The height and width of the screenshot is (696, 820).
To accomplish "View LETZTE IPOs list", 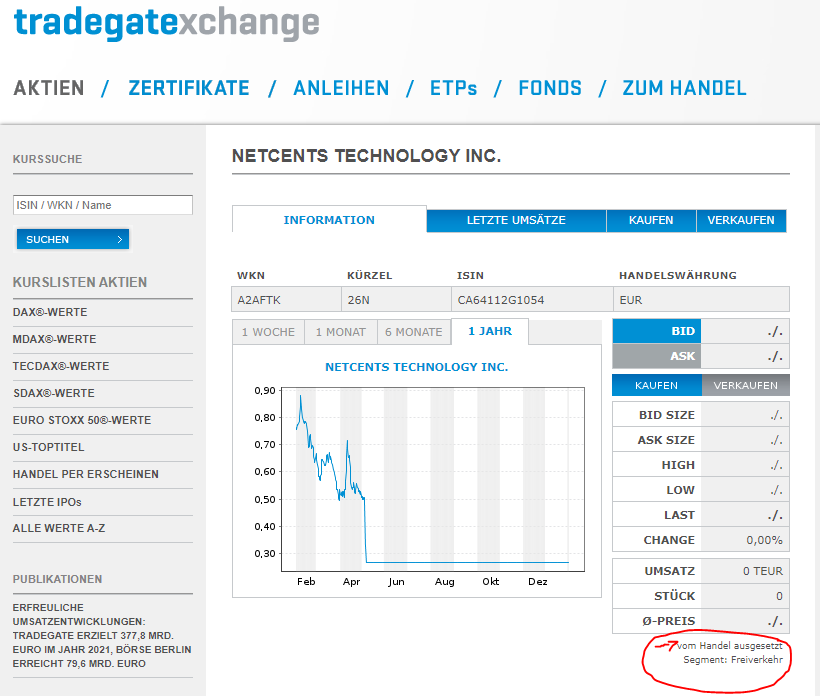I will coord(47,502).
